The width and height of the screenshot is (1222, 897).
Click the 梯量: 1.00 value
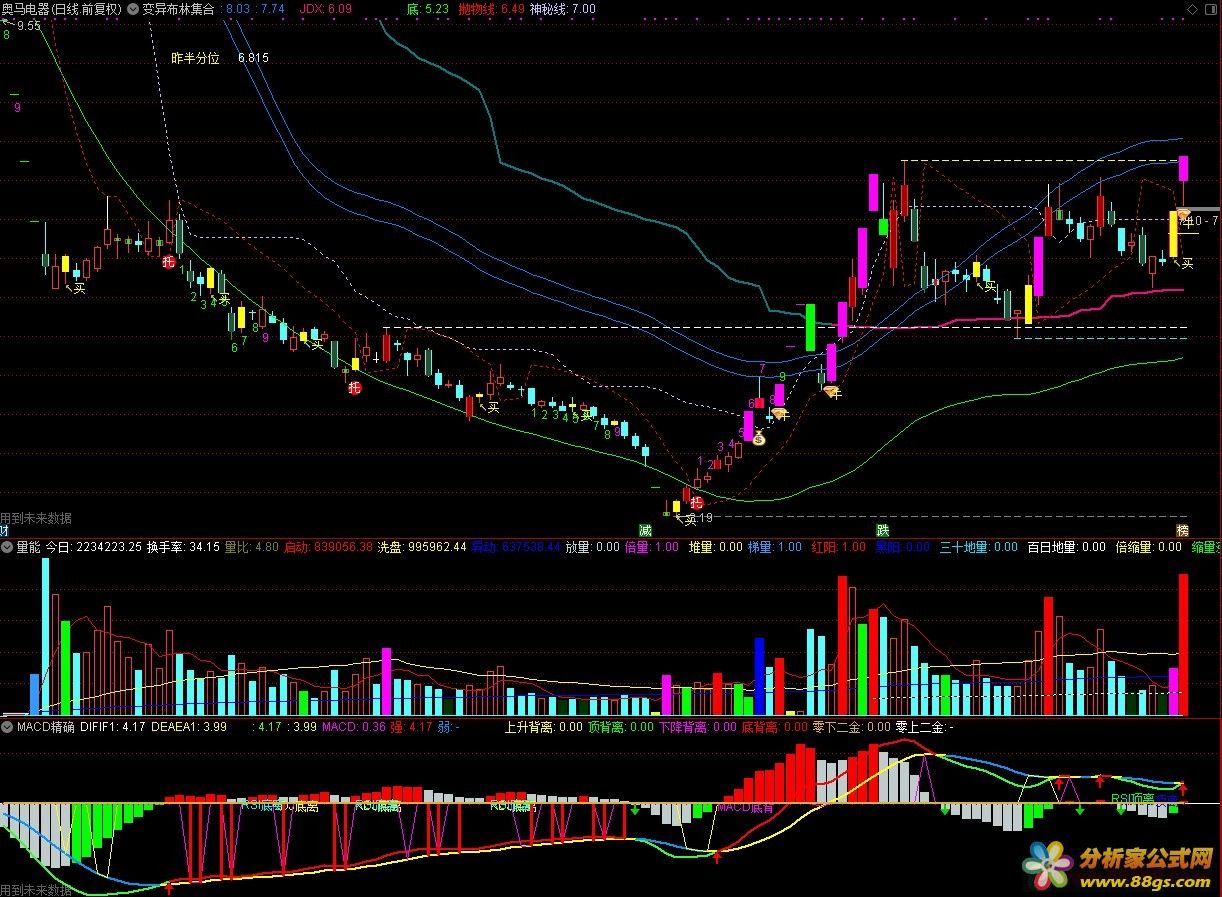point(775,547)
